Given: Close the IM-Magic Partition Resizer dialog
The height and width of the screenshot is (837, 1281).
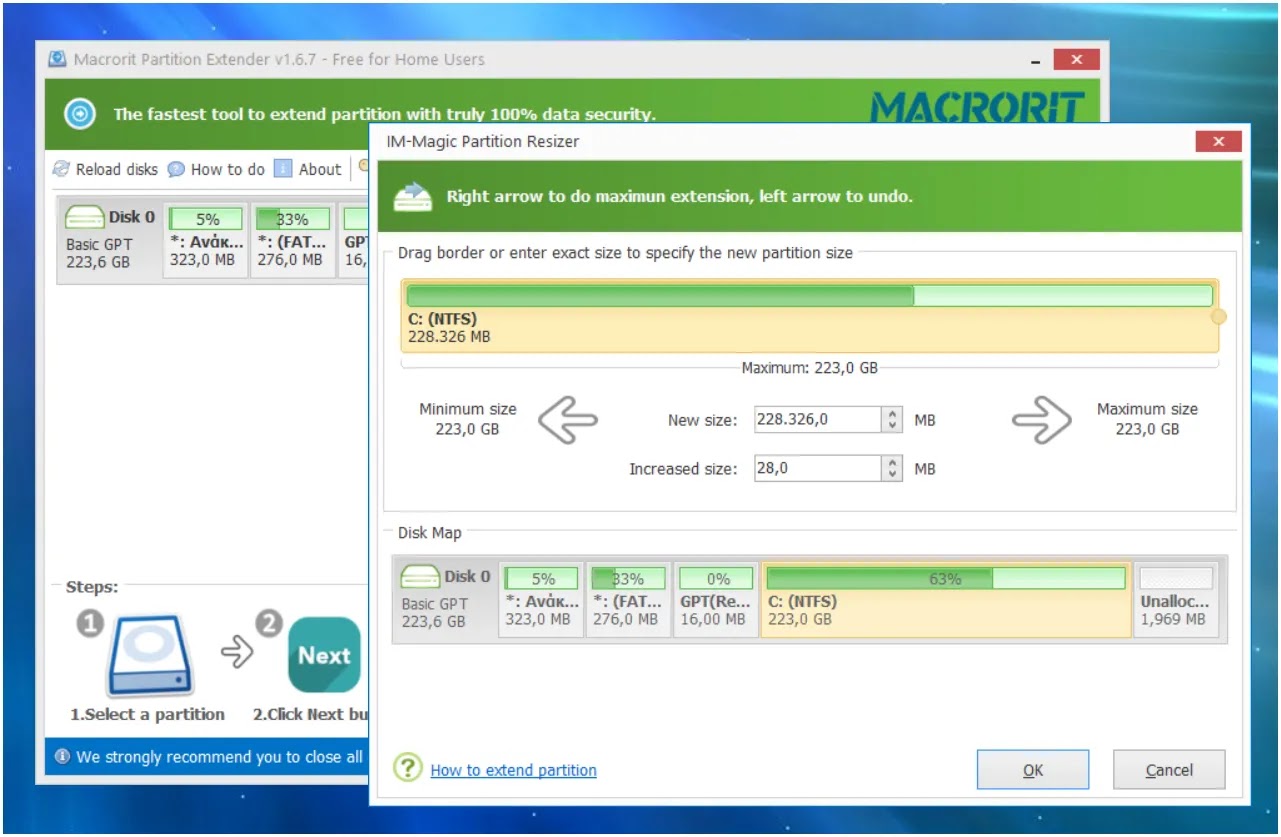Looking at the screenshot, I should 1218,142.
